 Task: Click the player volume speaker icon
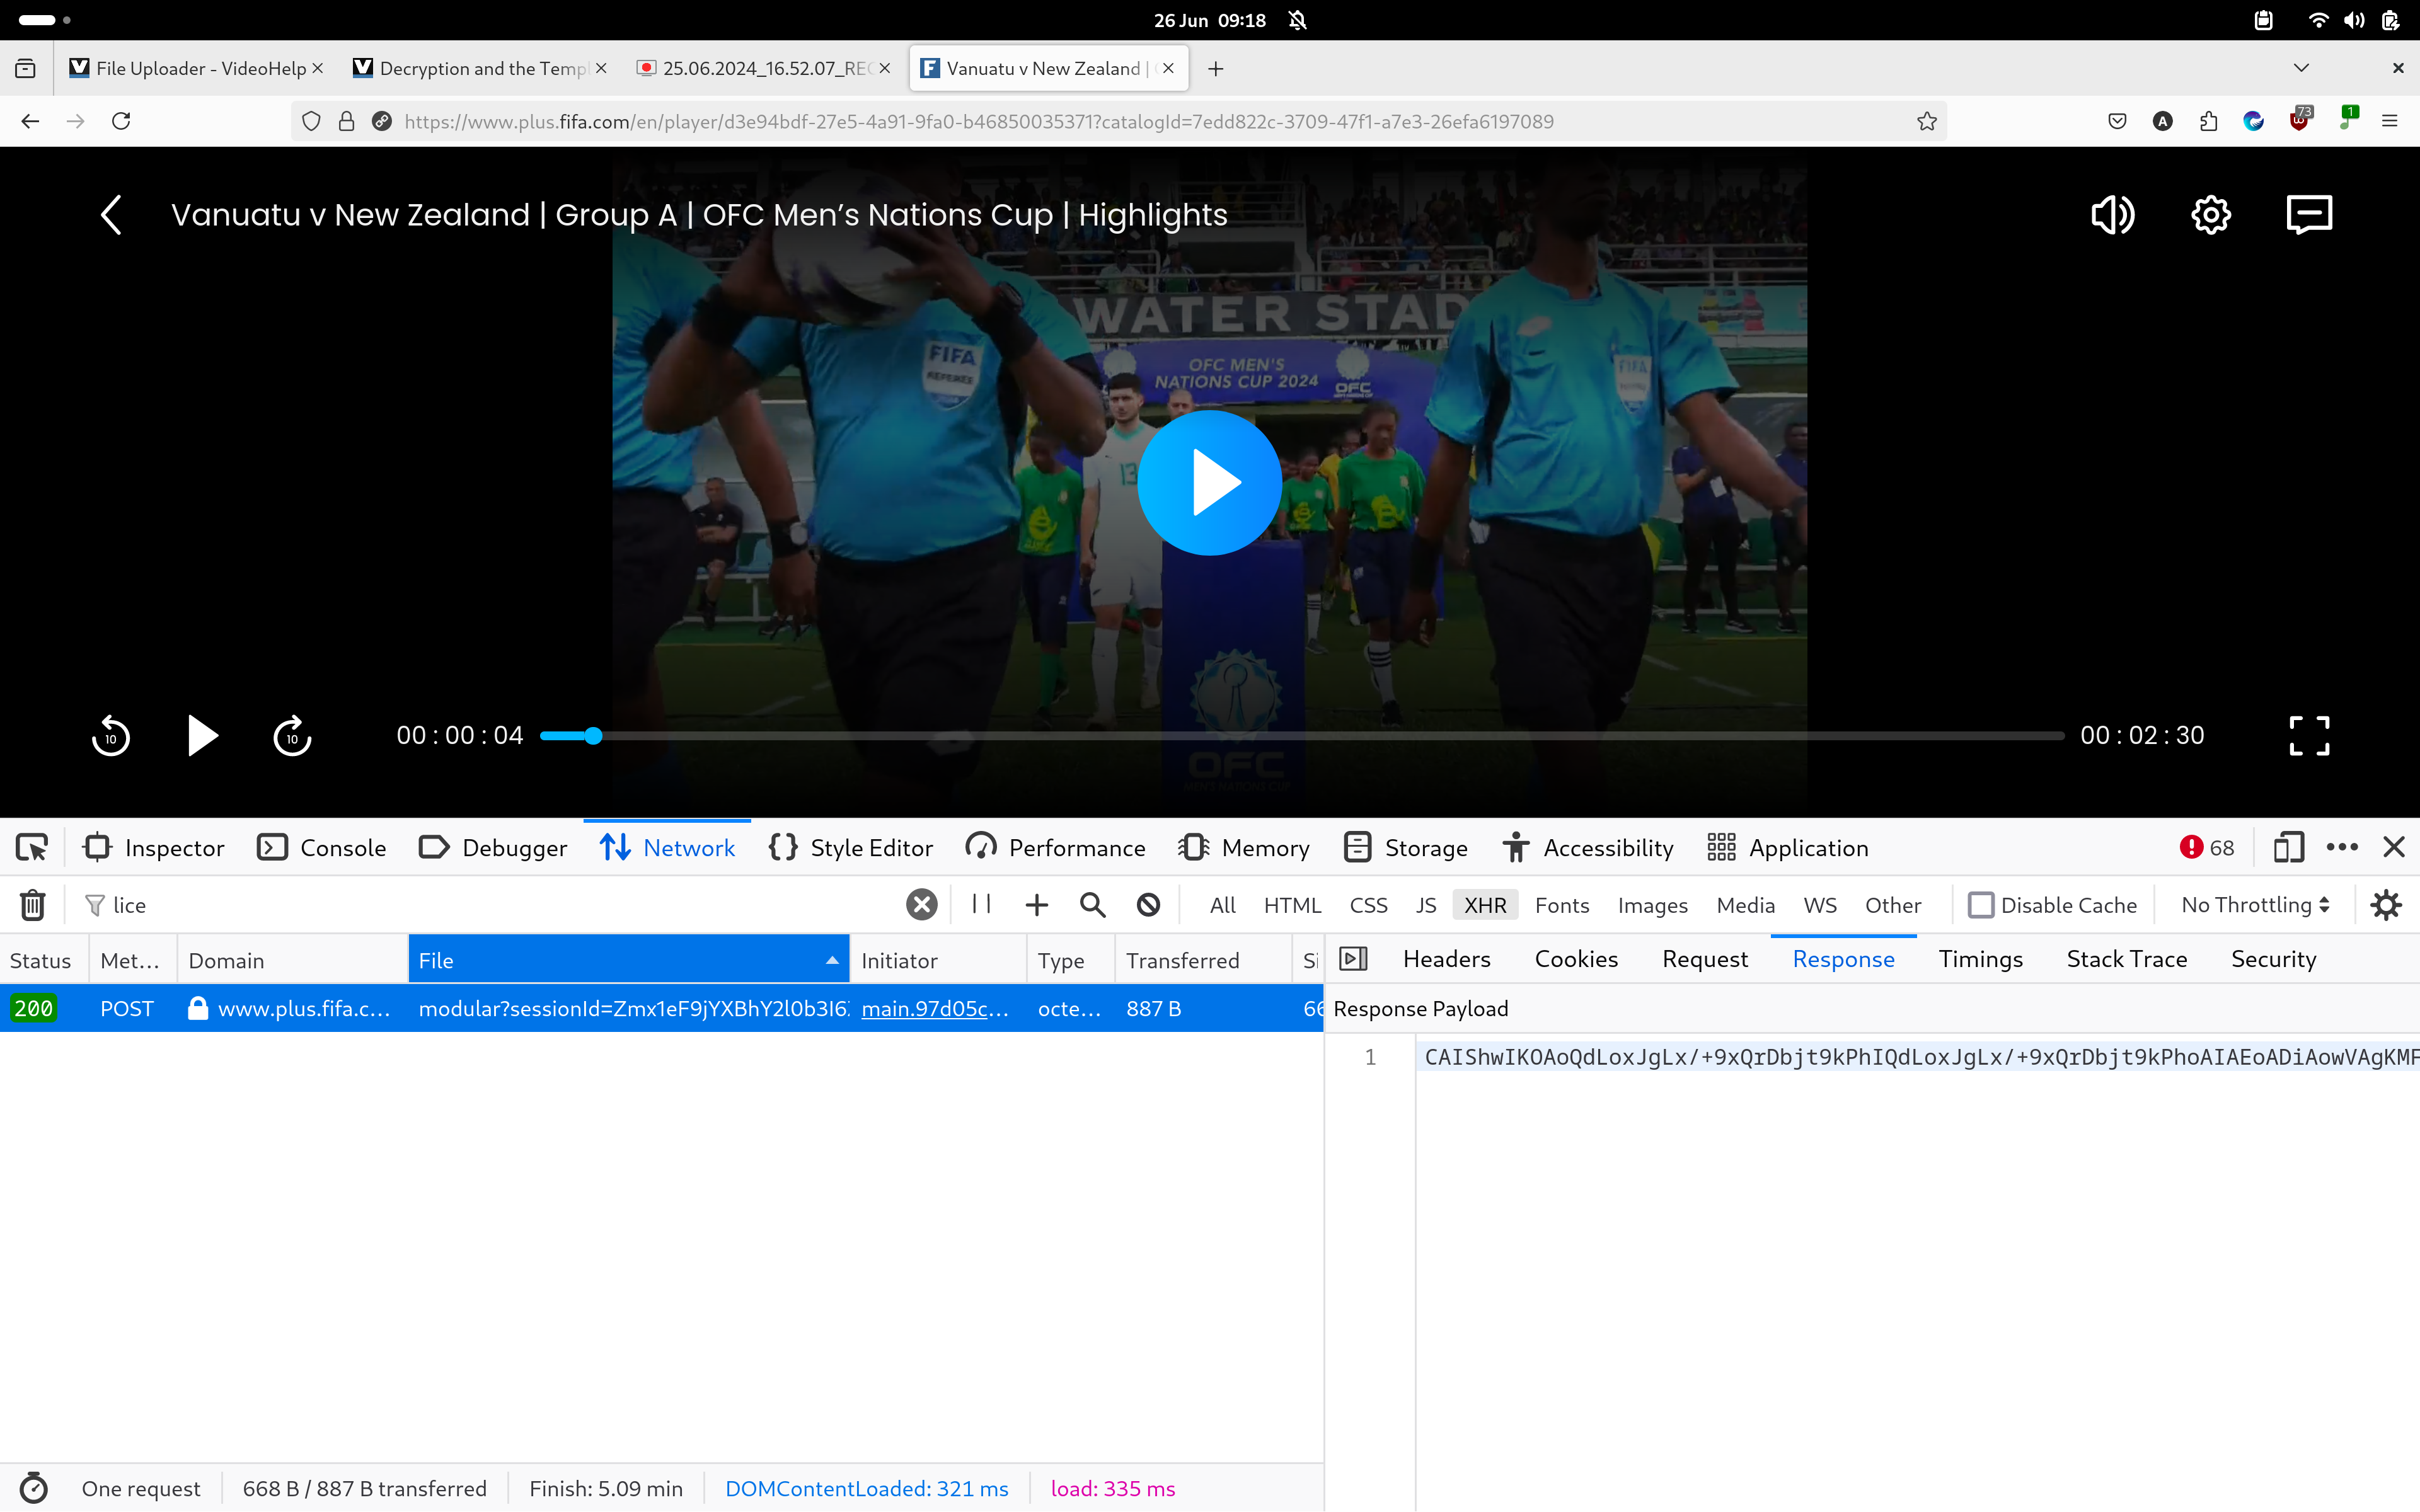click(x=2112, y=215)
